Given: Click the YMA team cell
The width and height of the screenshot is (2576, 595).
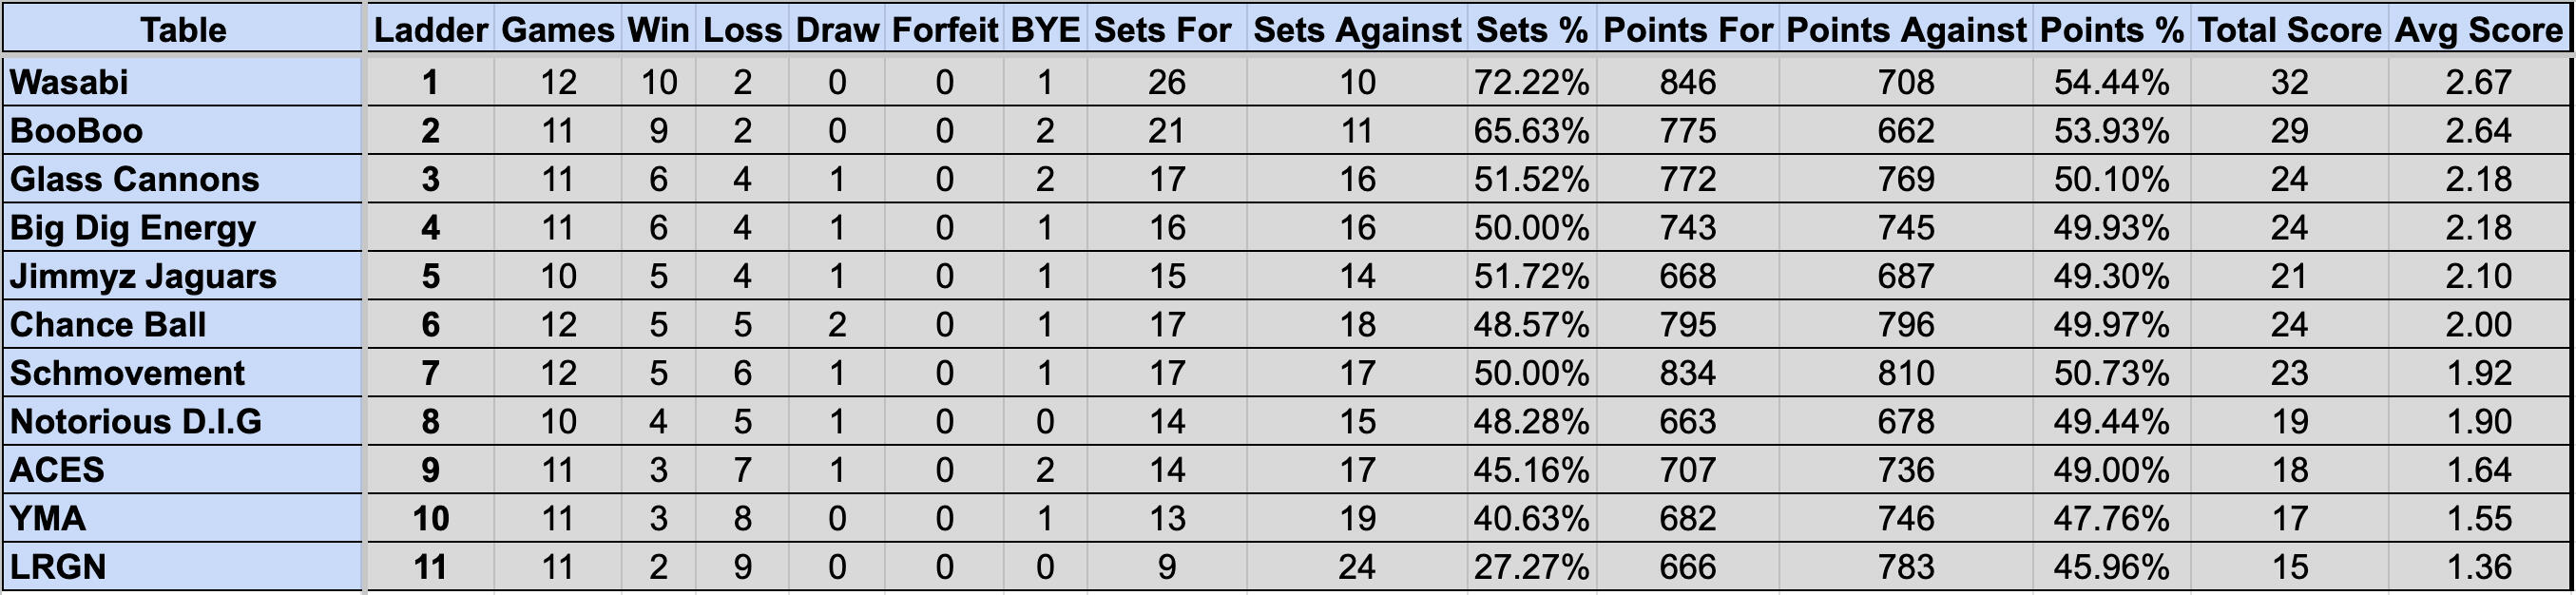Looking at the screenshot, I should pyautogui.click(x=182, y=518).
